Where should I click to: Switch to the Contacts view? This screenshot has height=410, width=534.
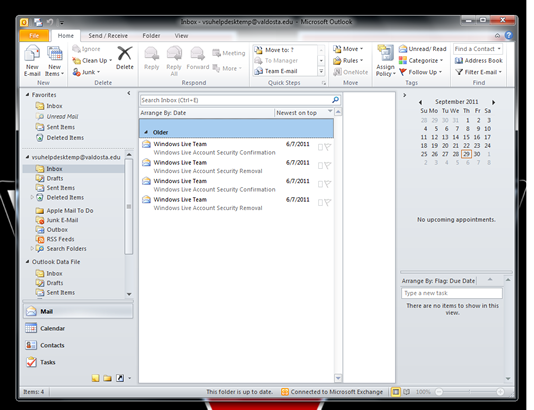[78, 345]
